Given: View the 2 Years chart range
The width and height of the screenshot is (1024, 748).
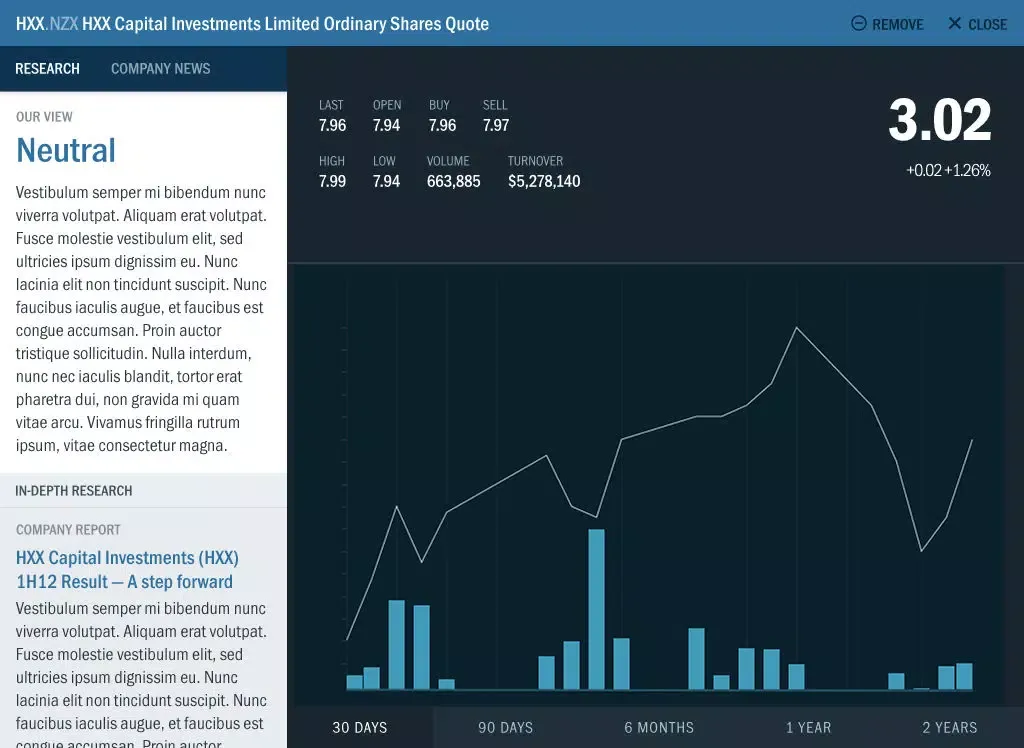Looking at the screenshot, I should (949, 727).
